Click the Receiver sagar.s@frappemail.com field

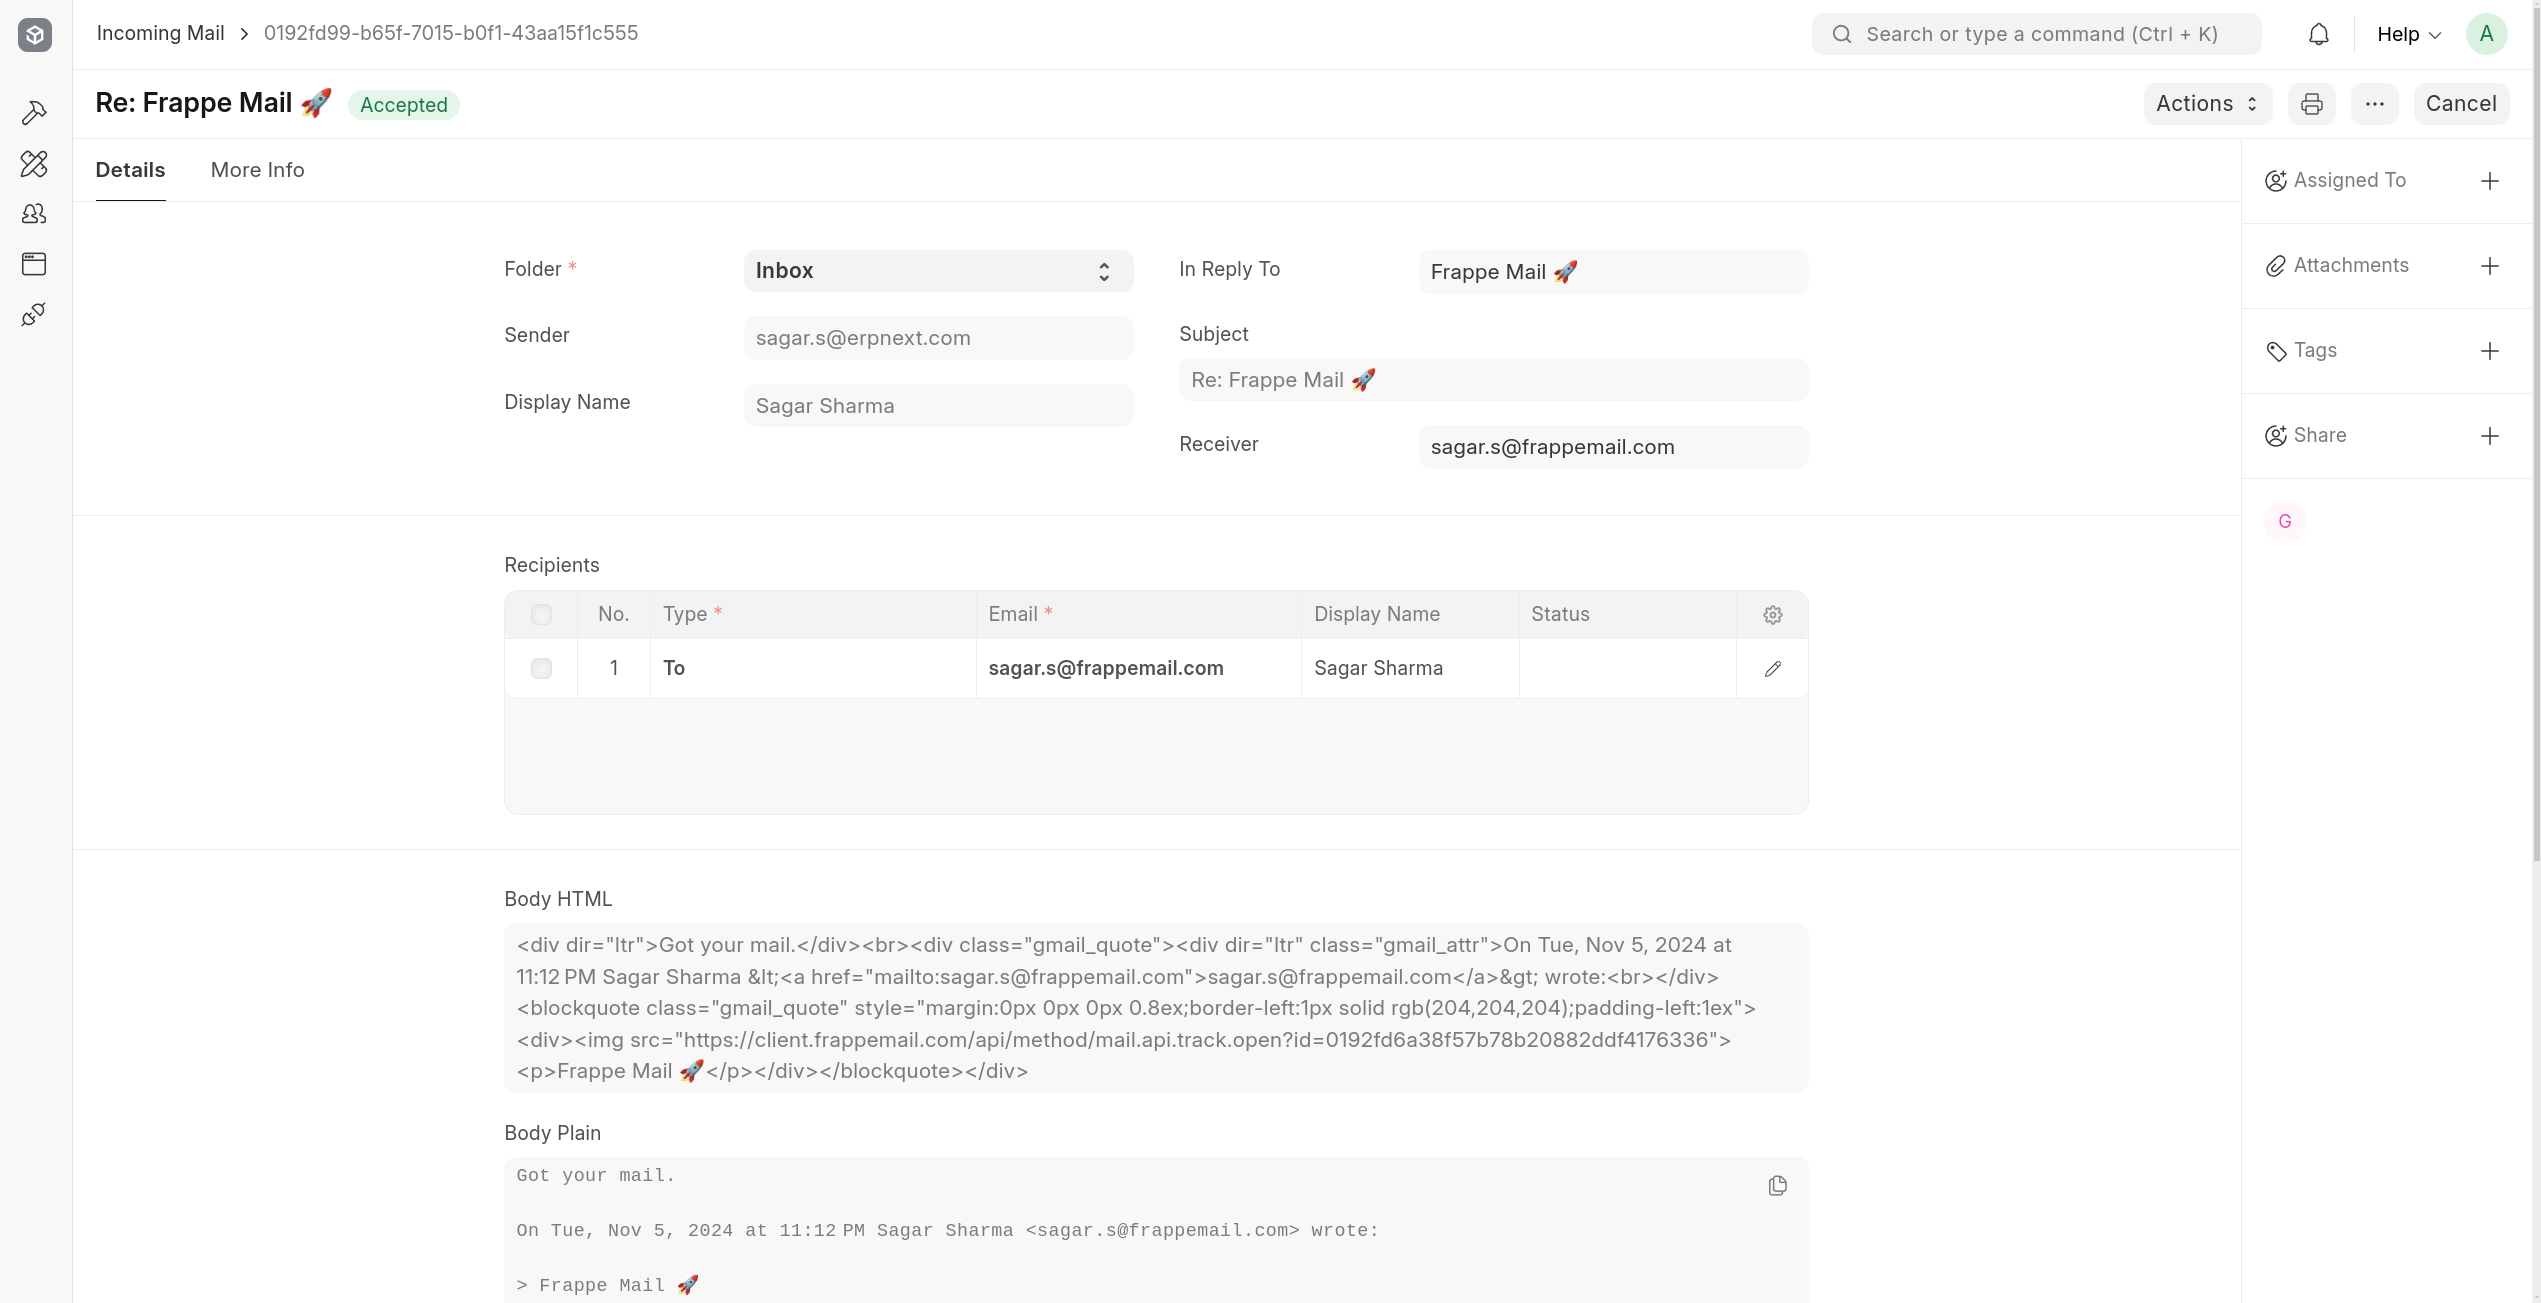[1613, 447]
